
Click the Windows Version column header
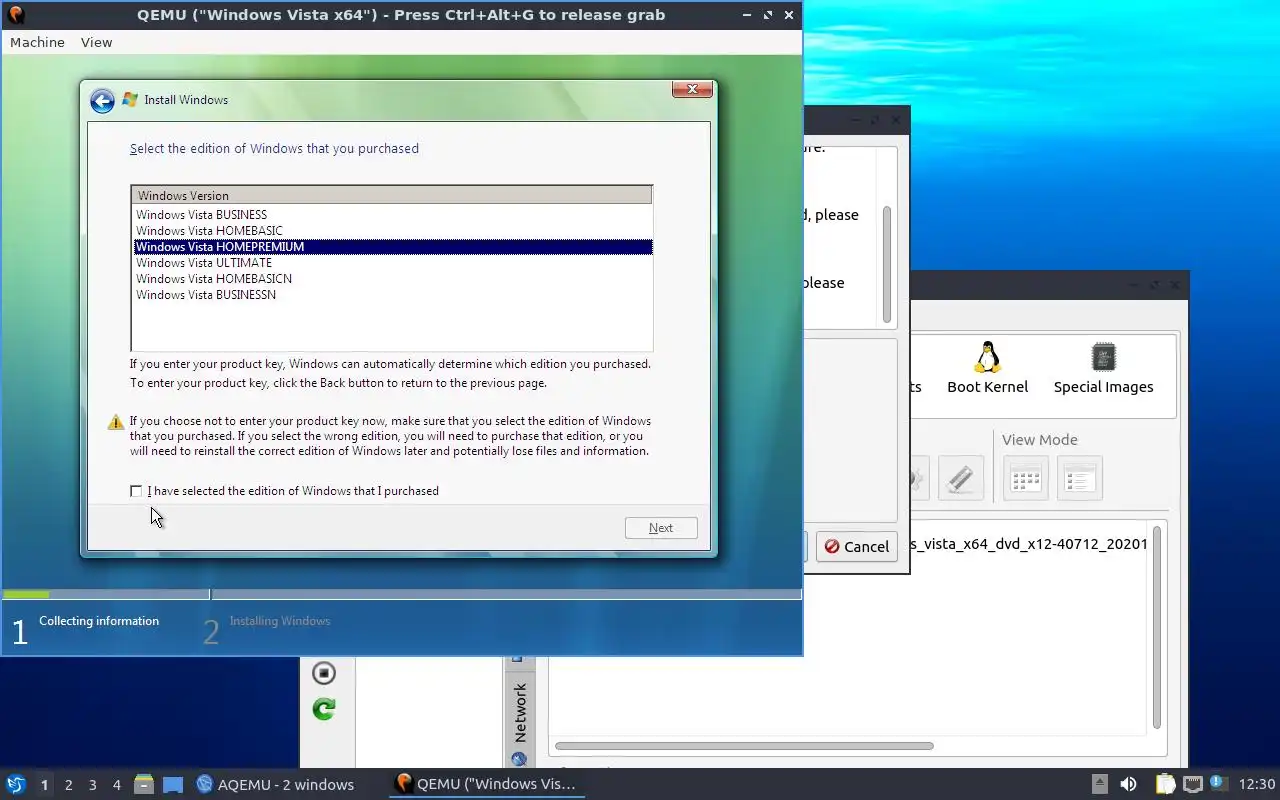click(392, 196)
